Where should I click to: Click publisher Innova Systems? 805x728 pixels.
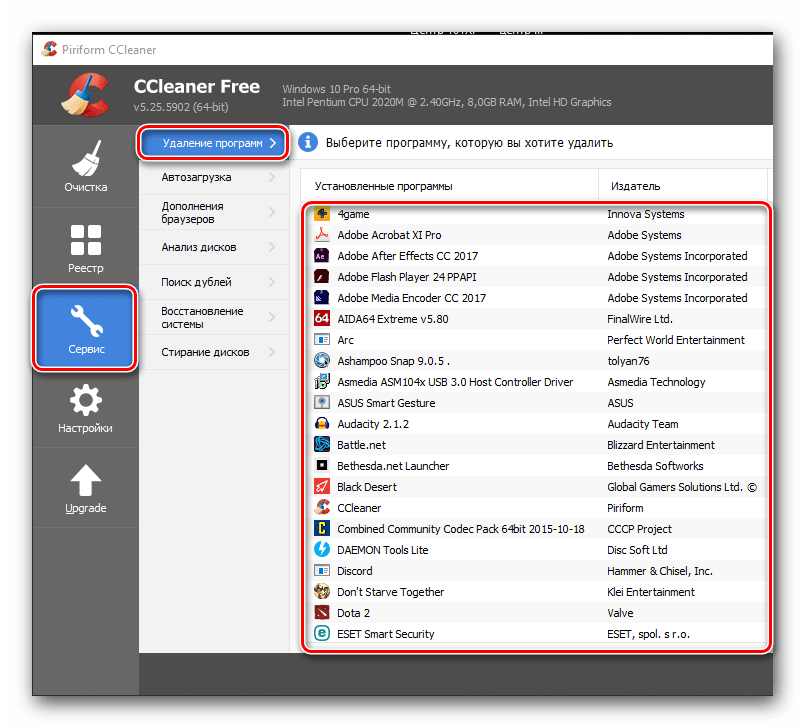point(646,214)
